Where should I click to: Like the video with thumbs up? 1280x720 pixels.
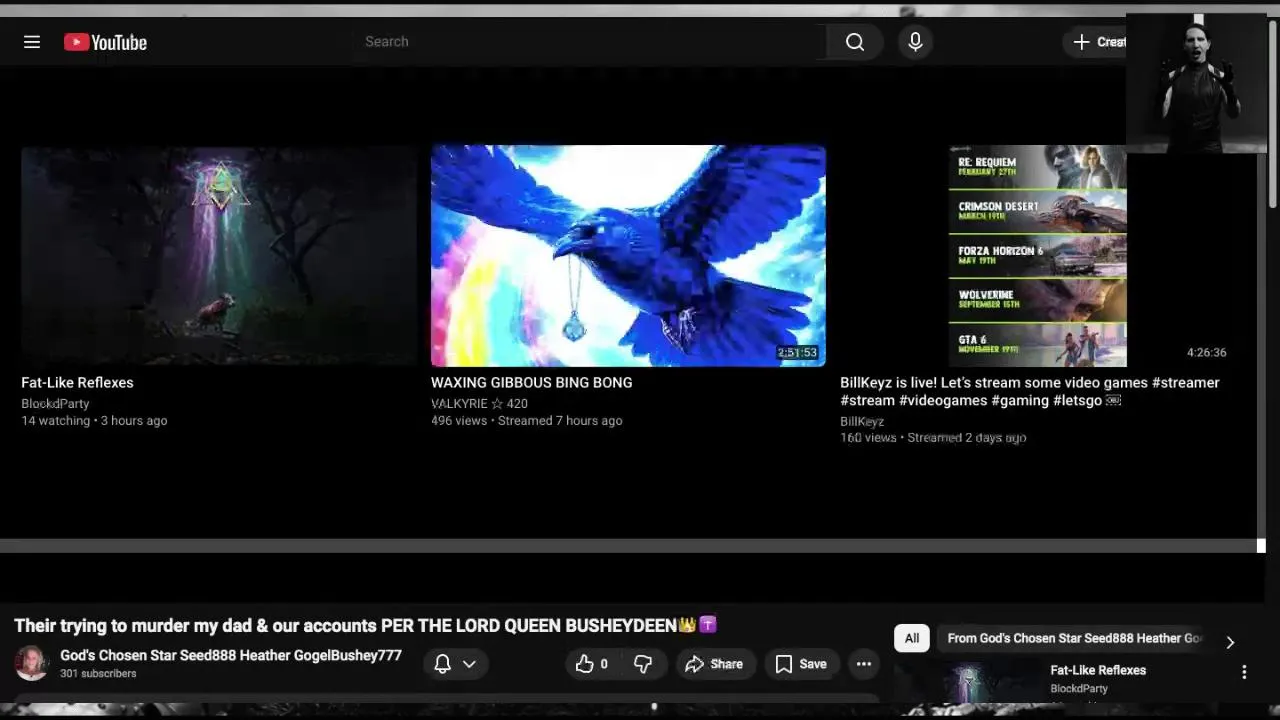click(591, 664)
